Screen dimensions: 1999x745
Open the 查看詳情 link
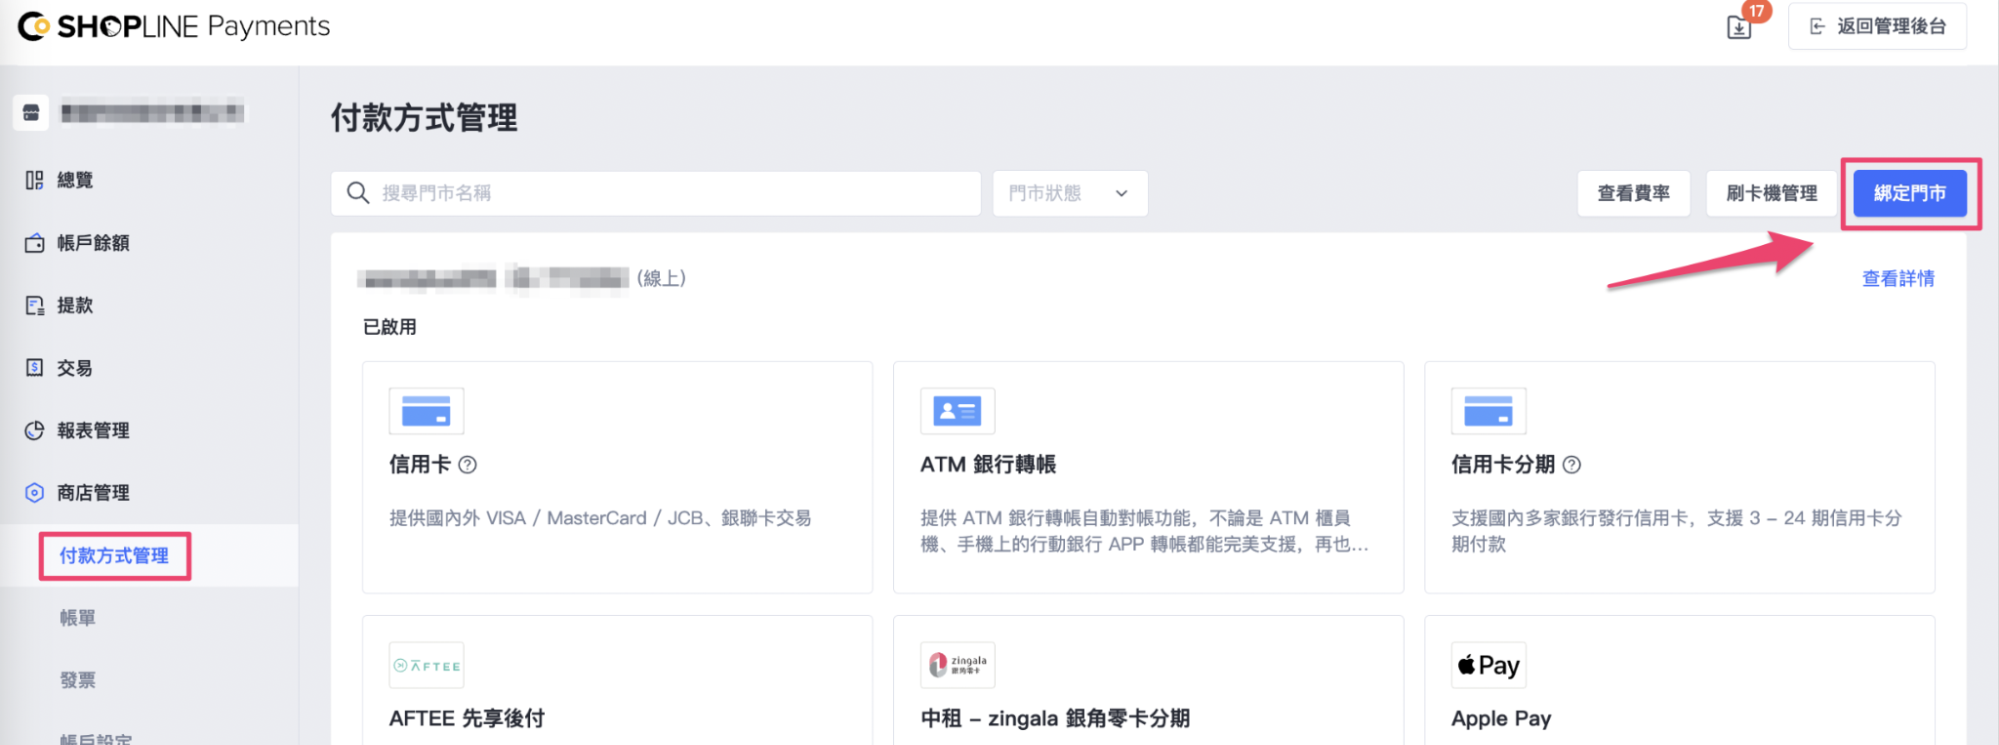click(x=1898, y=279)
